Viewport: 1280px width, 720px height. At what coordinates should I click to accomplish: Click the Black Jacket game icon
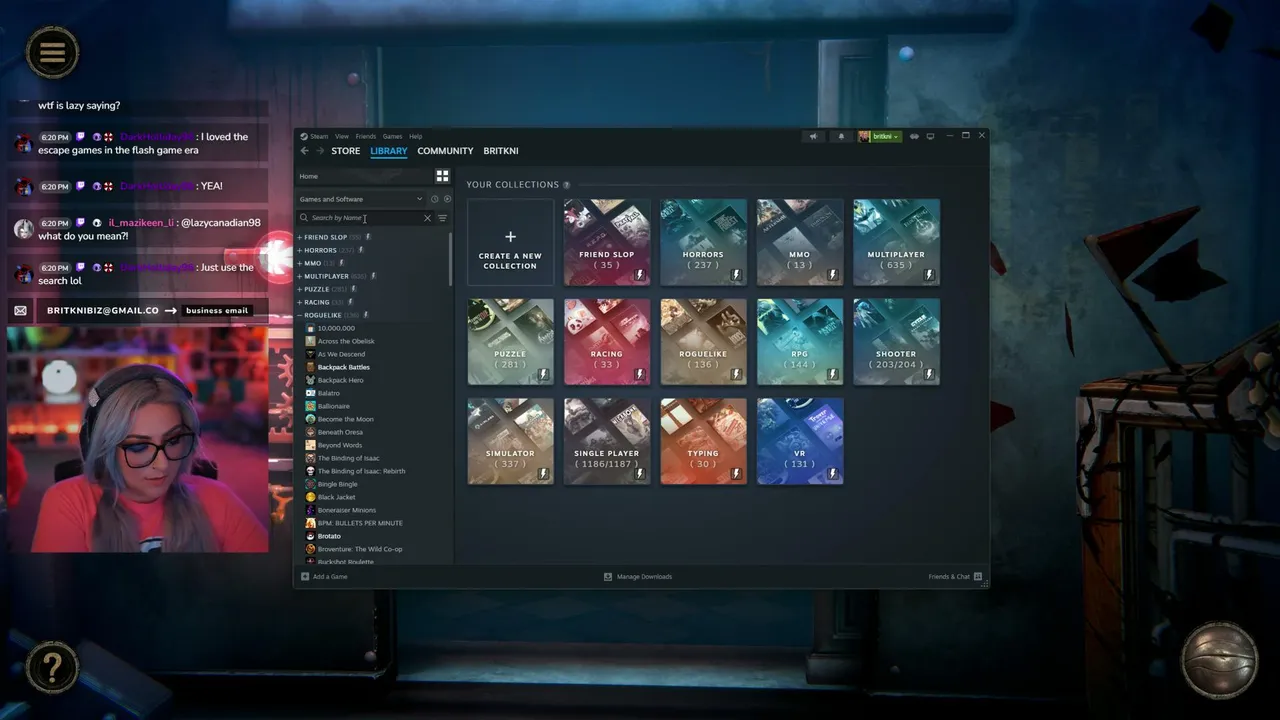click(x=311, y=497)
